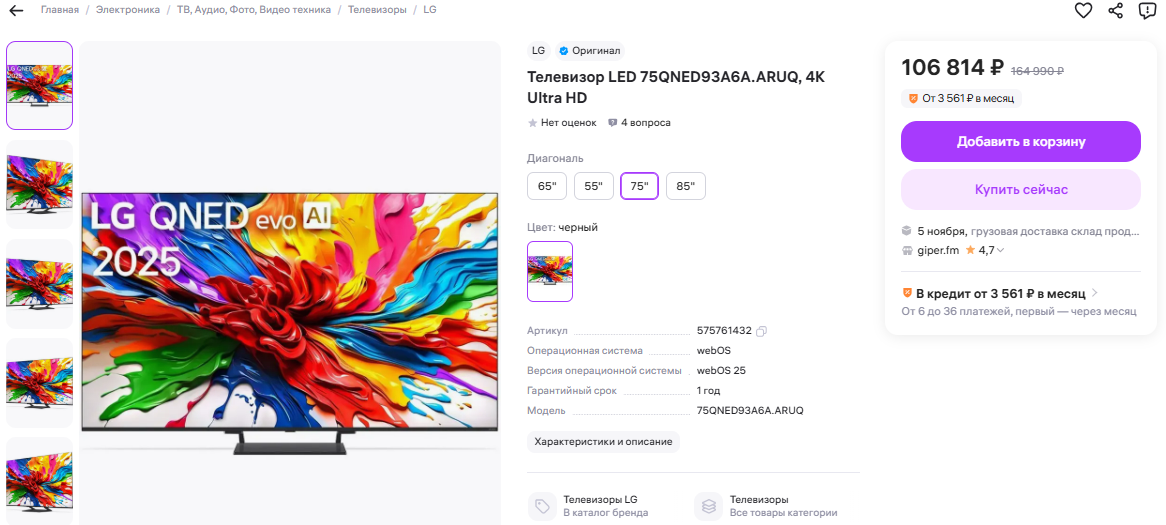Click the price 106 814 ₽

(x=953, y=68)
